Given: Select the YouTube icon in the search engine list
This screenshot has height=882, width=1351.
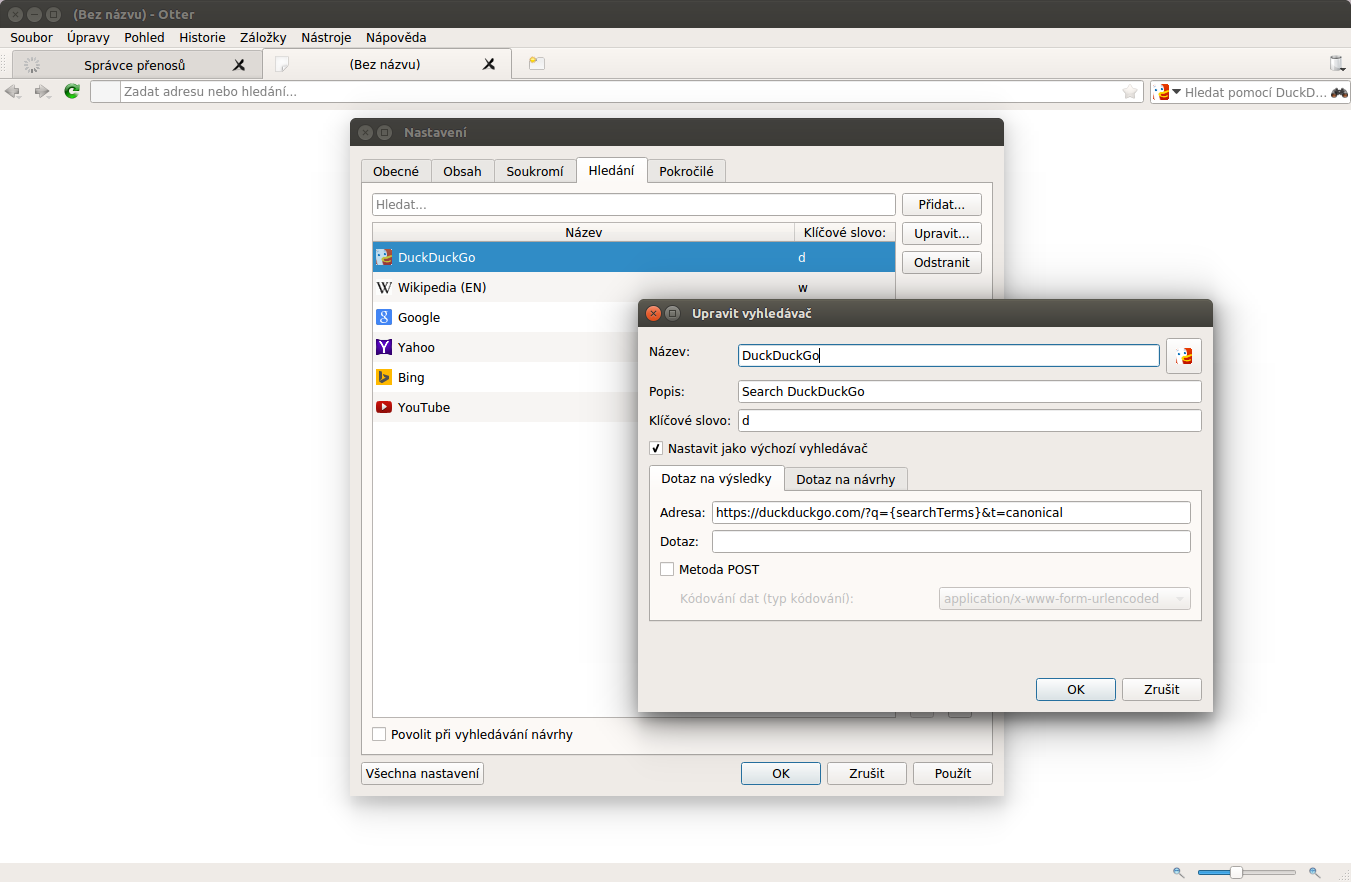Looking at the screenshot, I should click(384, 407).
